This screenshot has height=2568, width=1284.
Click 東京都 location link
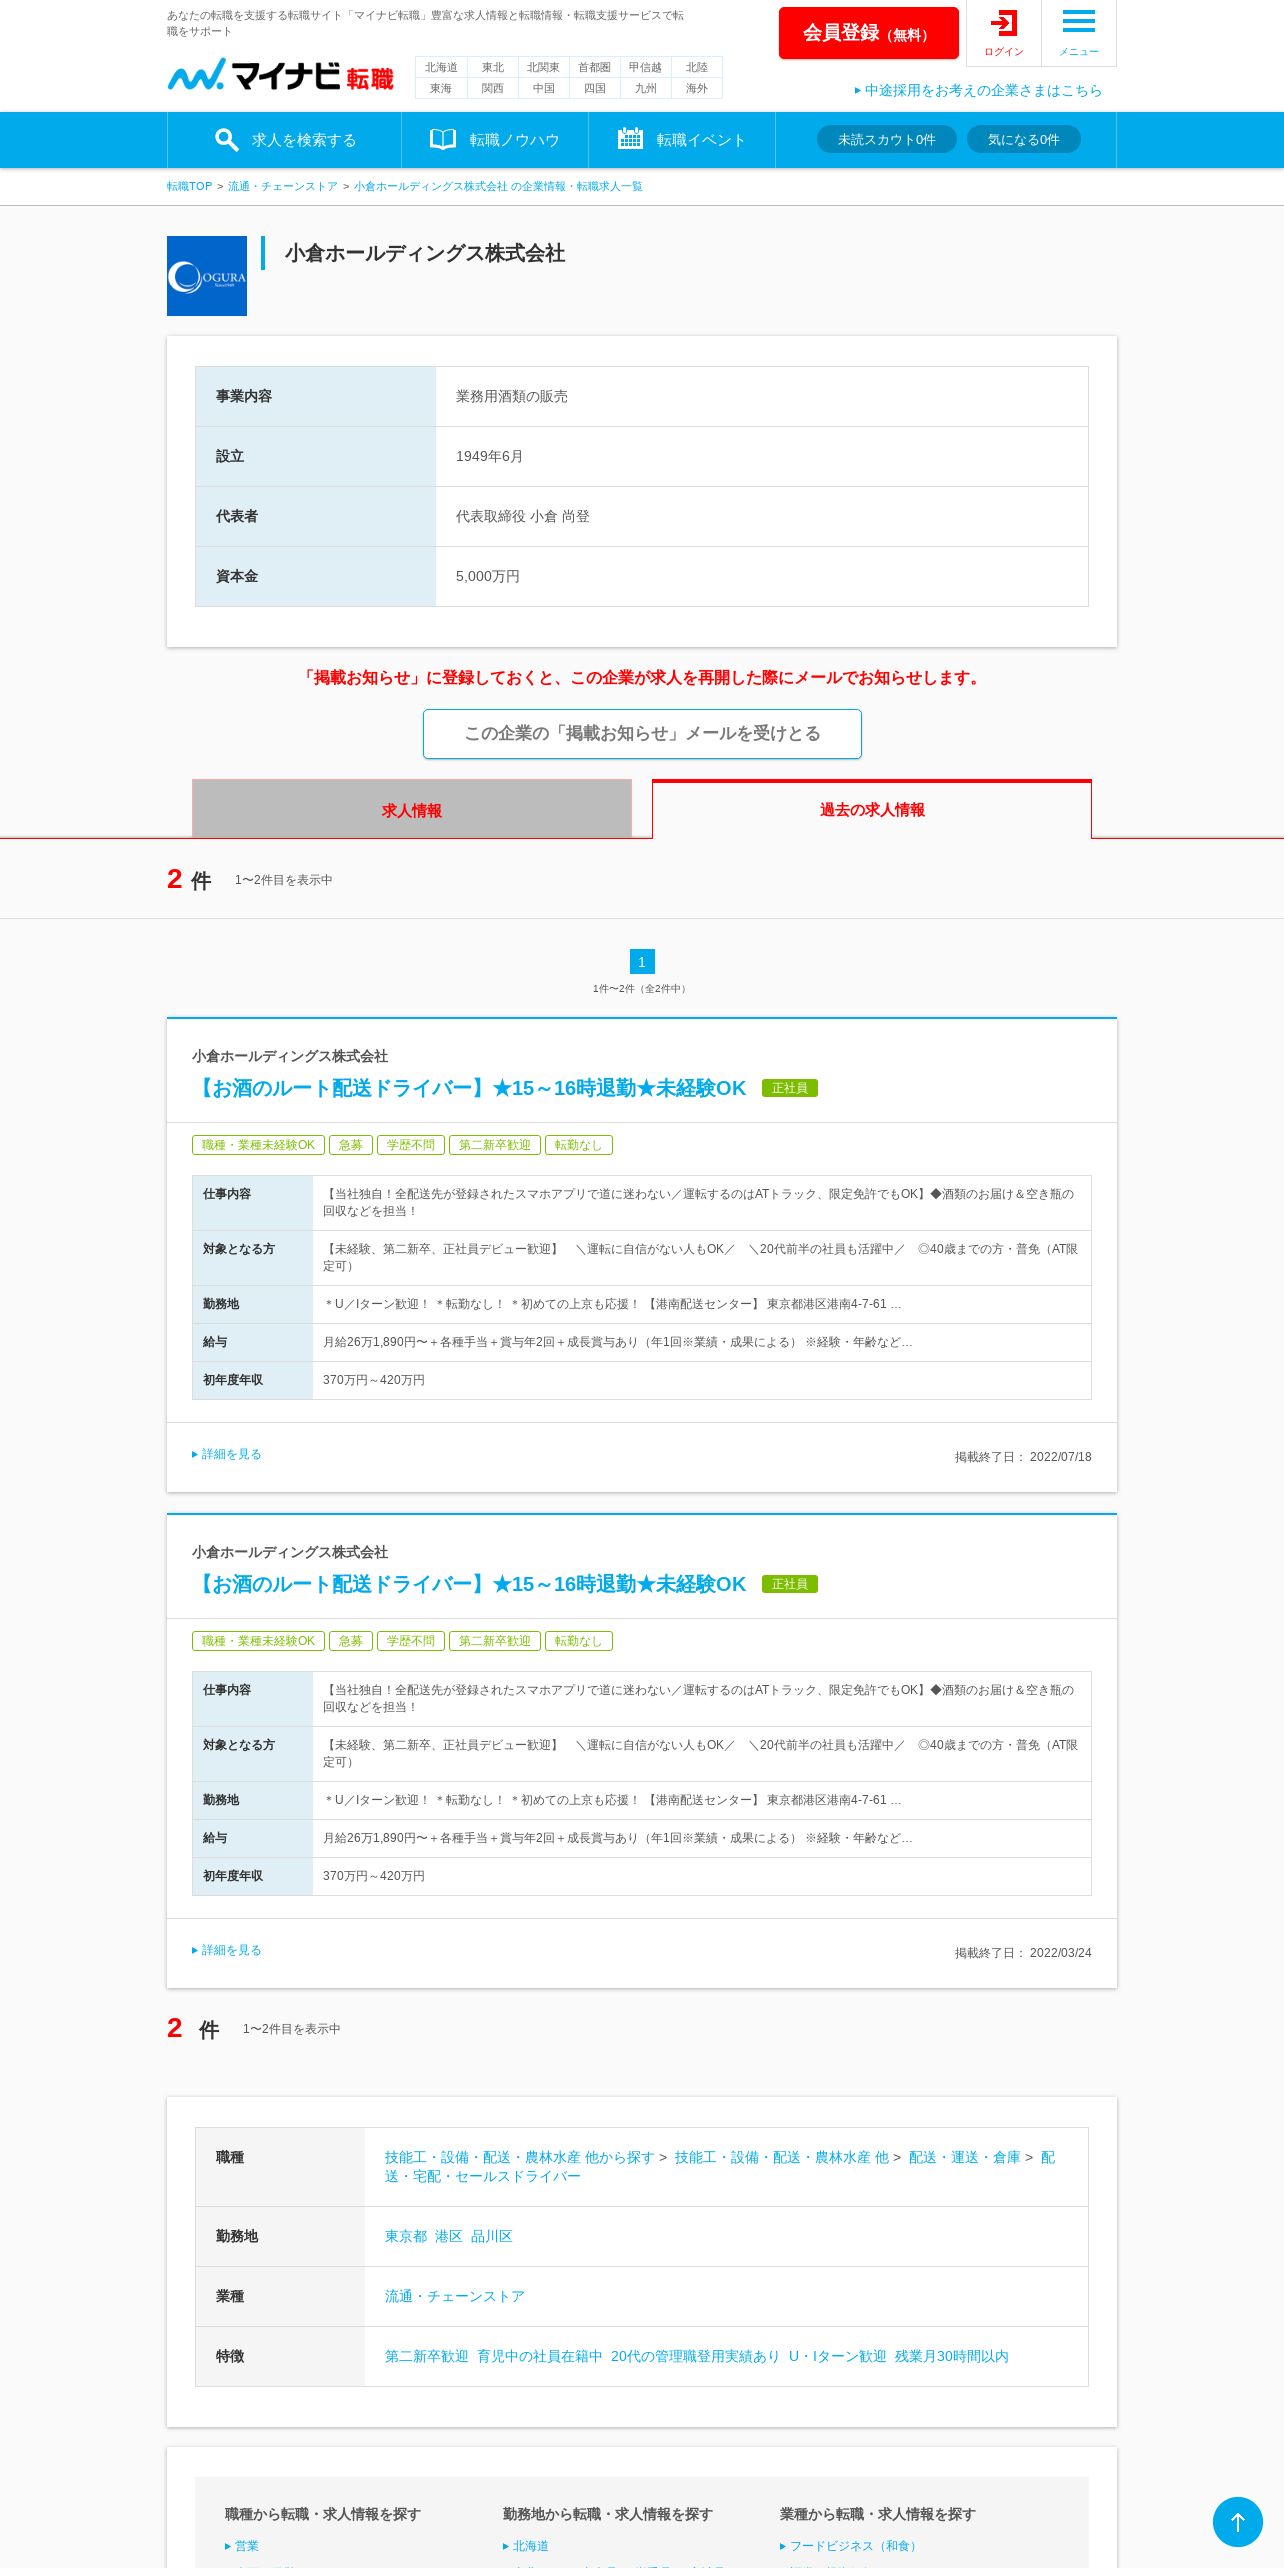pyautogui.click(x=406, y=2236)
